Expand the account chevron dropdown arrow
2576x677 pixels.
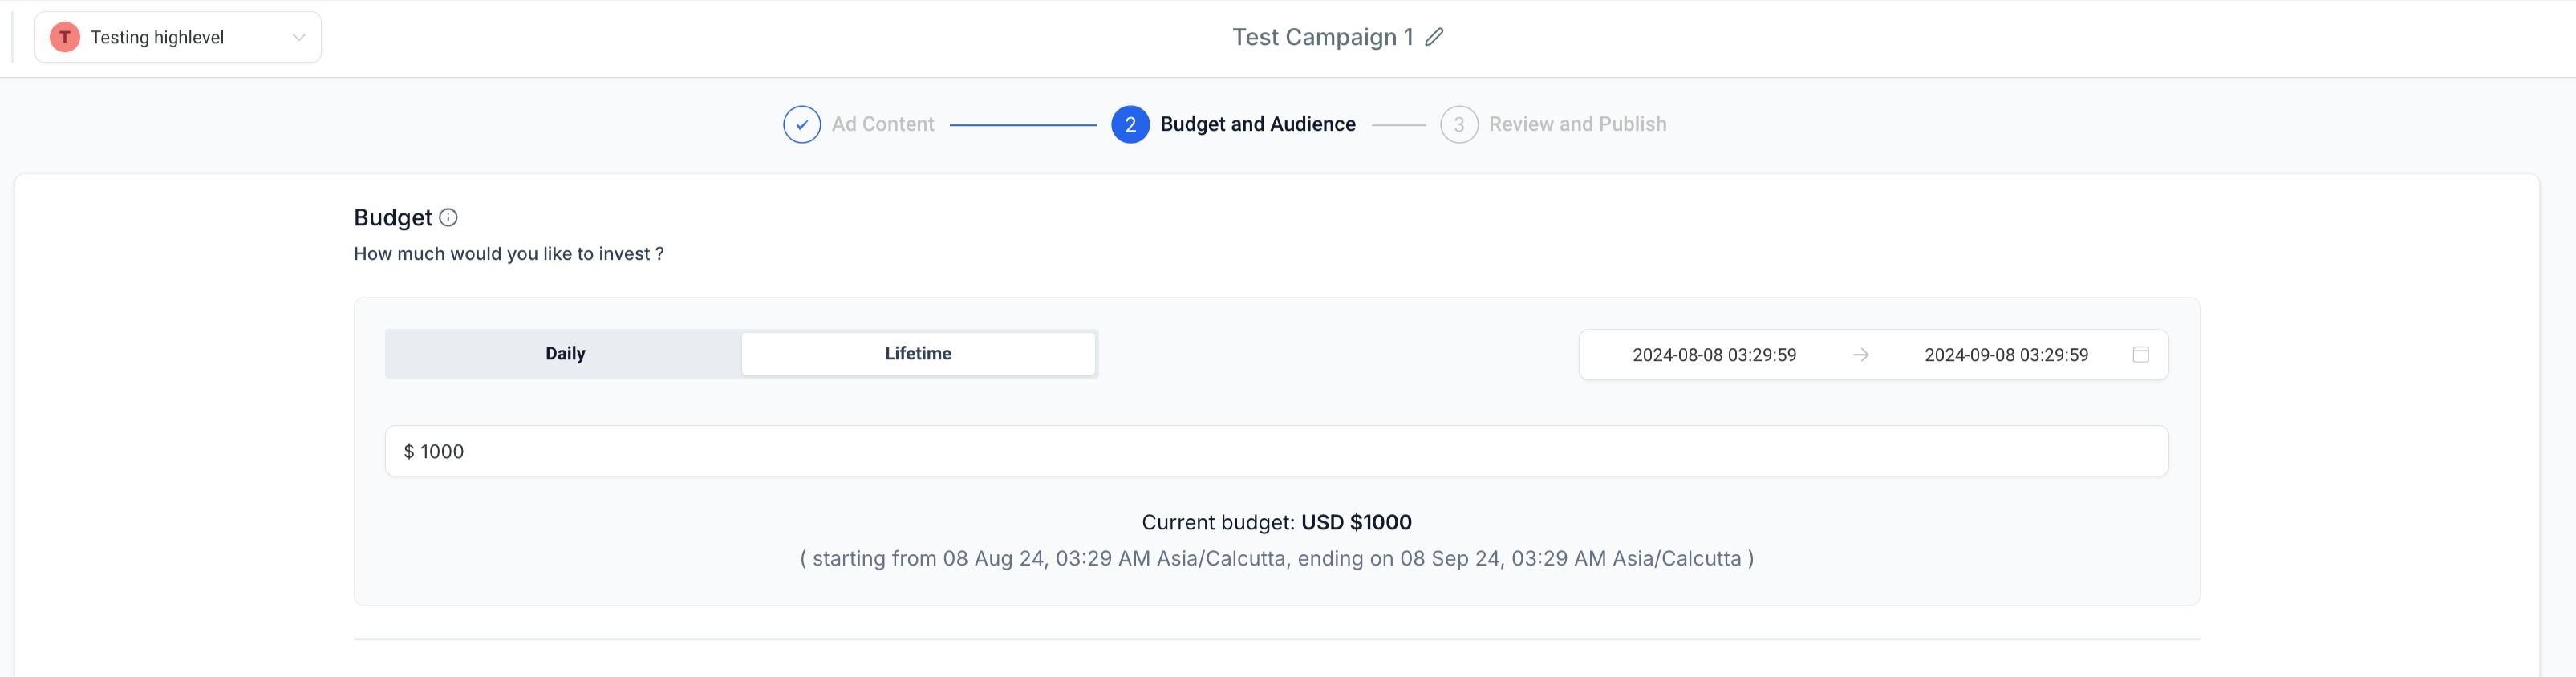click(x=298, y=37)
